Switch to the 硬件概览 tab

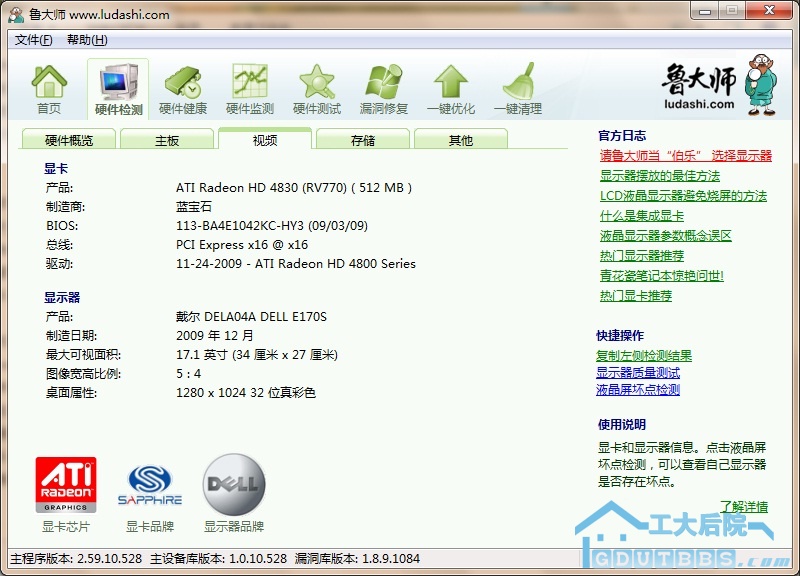tap(69, 141)
